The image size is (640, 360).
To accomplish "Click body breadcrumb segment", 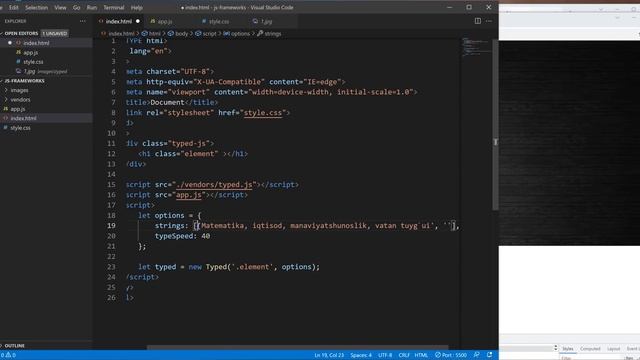I will click(x=182, y=33).
